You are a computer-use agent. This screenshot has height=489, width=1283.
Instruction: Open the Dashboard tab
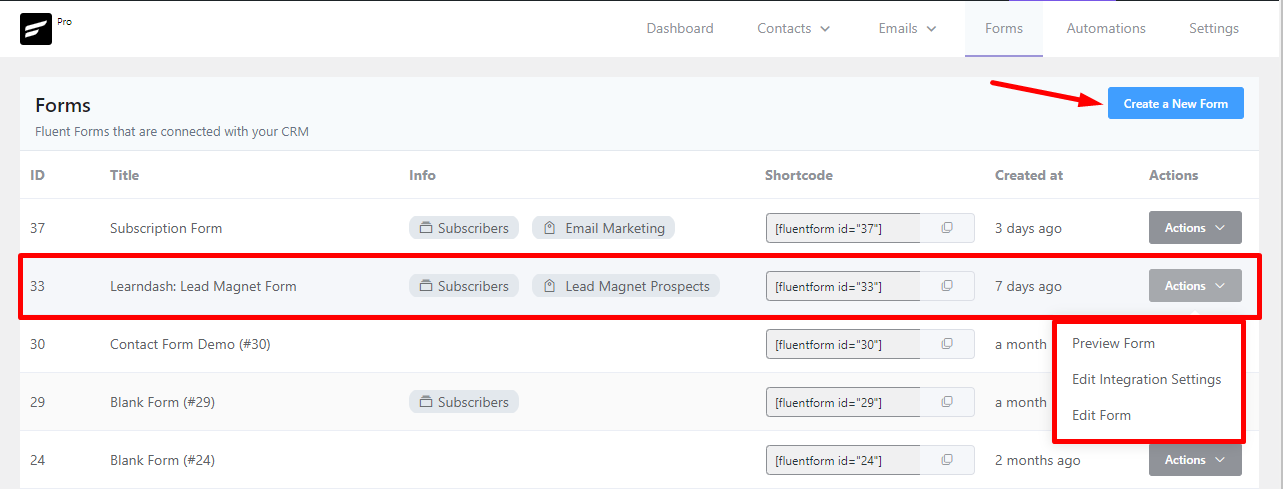point(680,29)
